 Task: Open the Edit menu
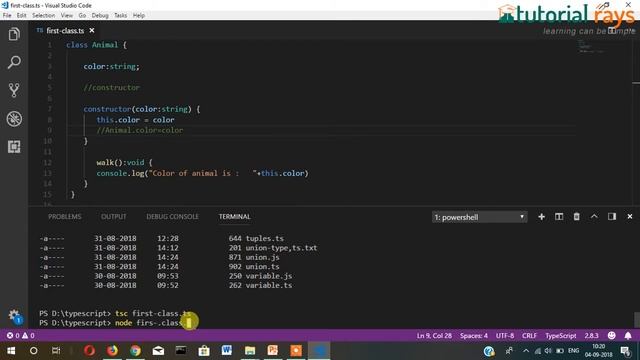(22, 16)
